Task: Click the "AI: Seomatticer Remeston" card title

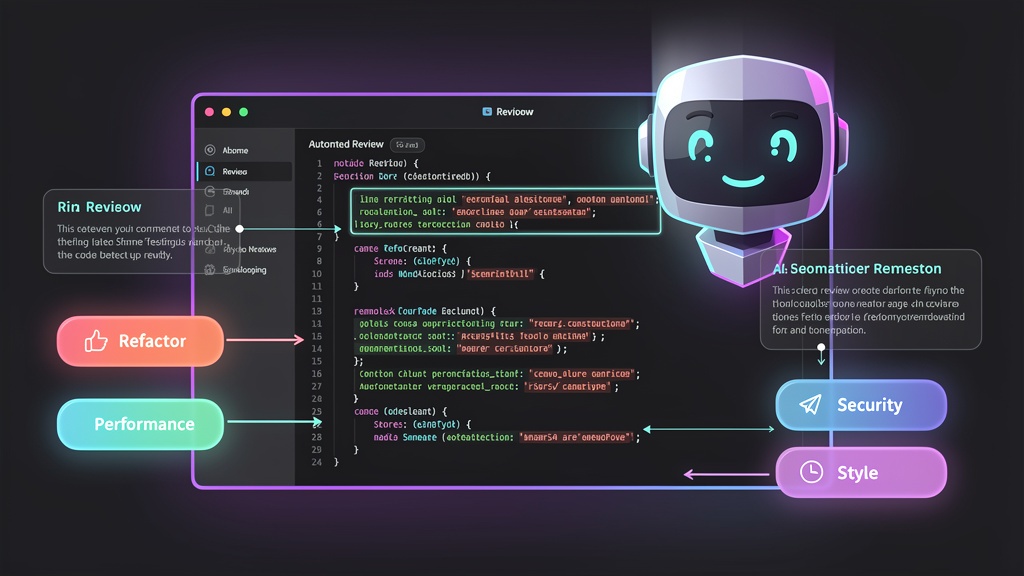Action: pyautogui.click(x=857, y=268)
